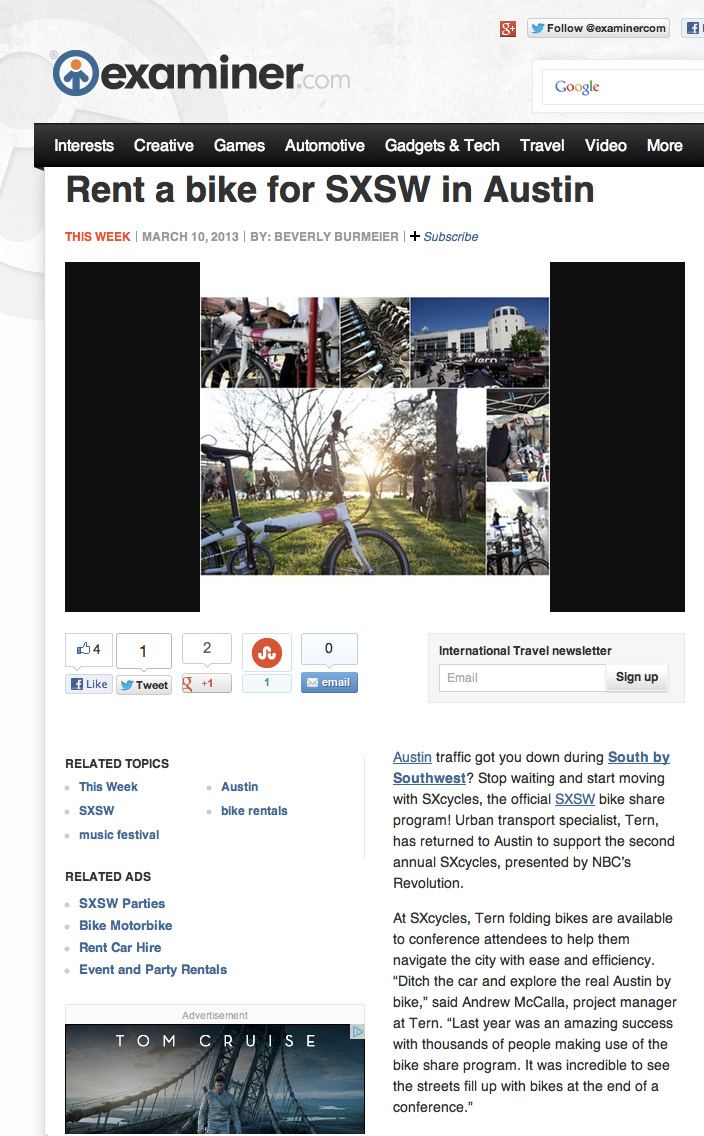Click the article title Rent a bike
Screen dimensions: 704x1136
tap(330, 190)
